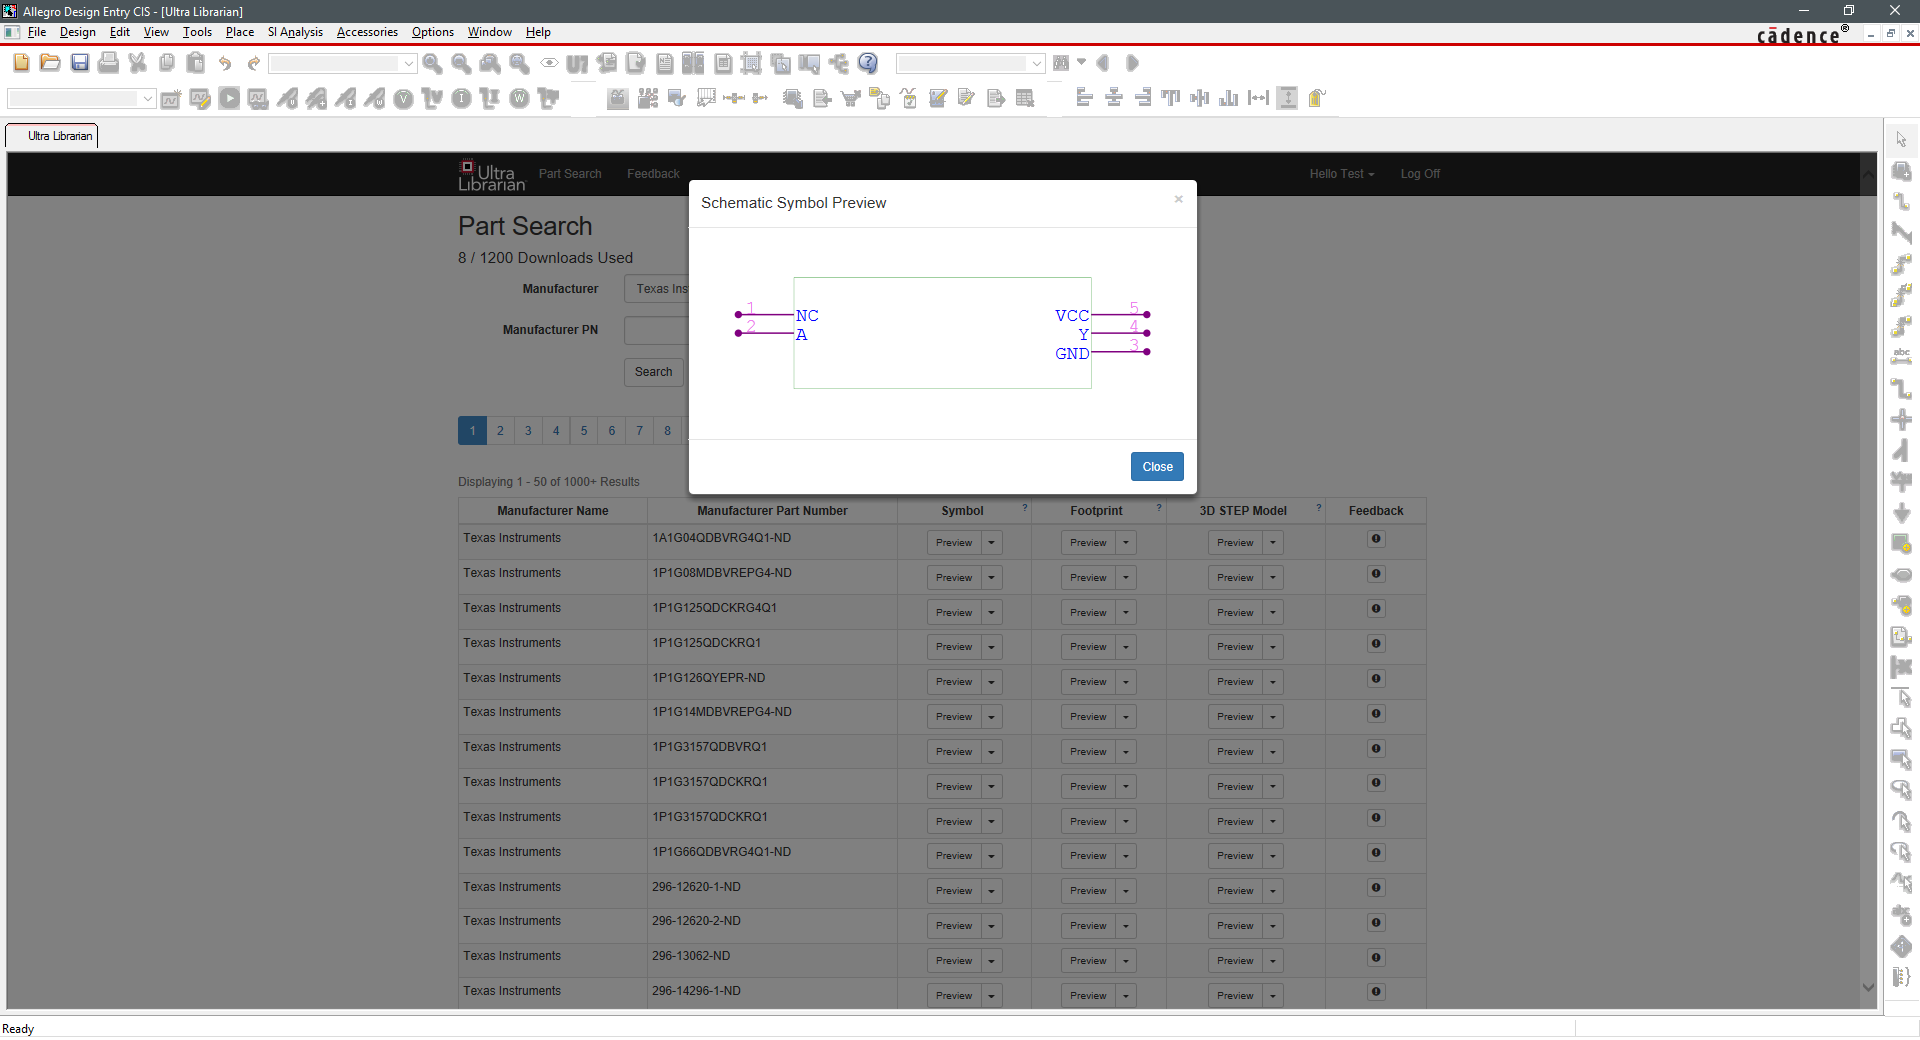Viewport: 1920px width, 1040px height.
Task: Click scroll-down arrow of page scrollbar
Action: click(x=1868, y=988)
